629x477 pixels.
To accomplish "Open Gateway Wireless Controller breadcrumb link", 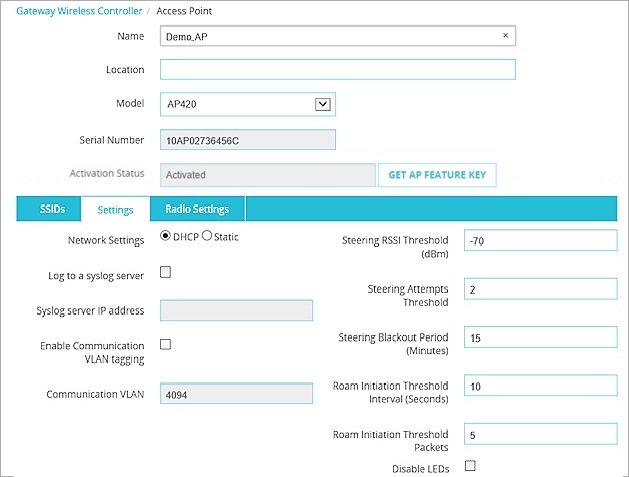I will pyautogui.click(x=74, y=11).
